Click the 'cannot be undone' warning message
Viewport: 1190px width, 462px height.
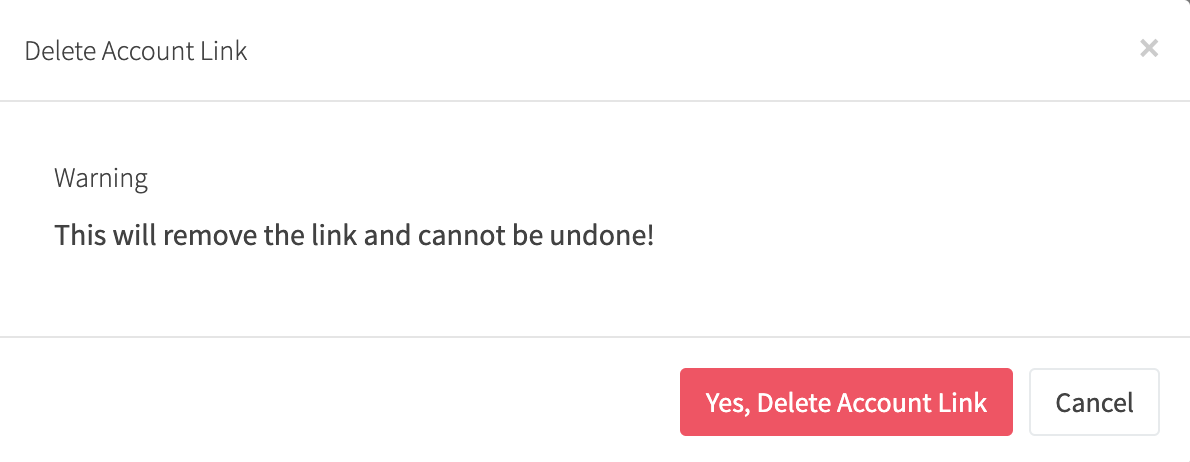click(x=354, y=237)
